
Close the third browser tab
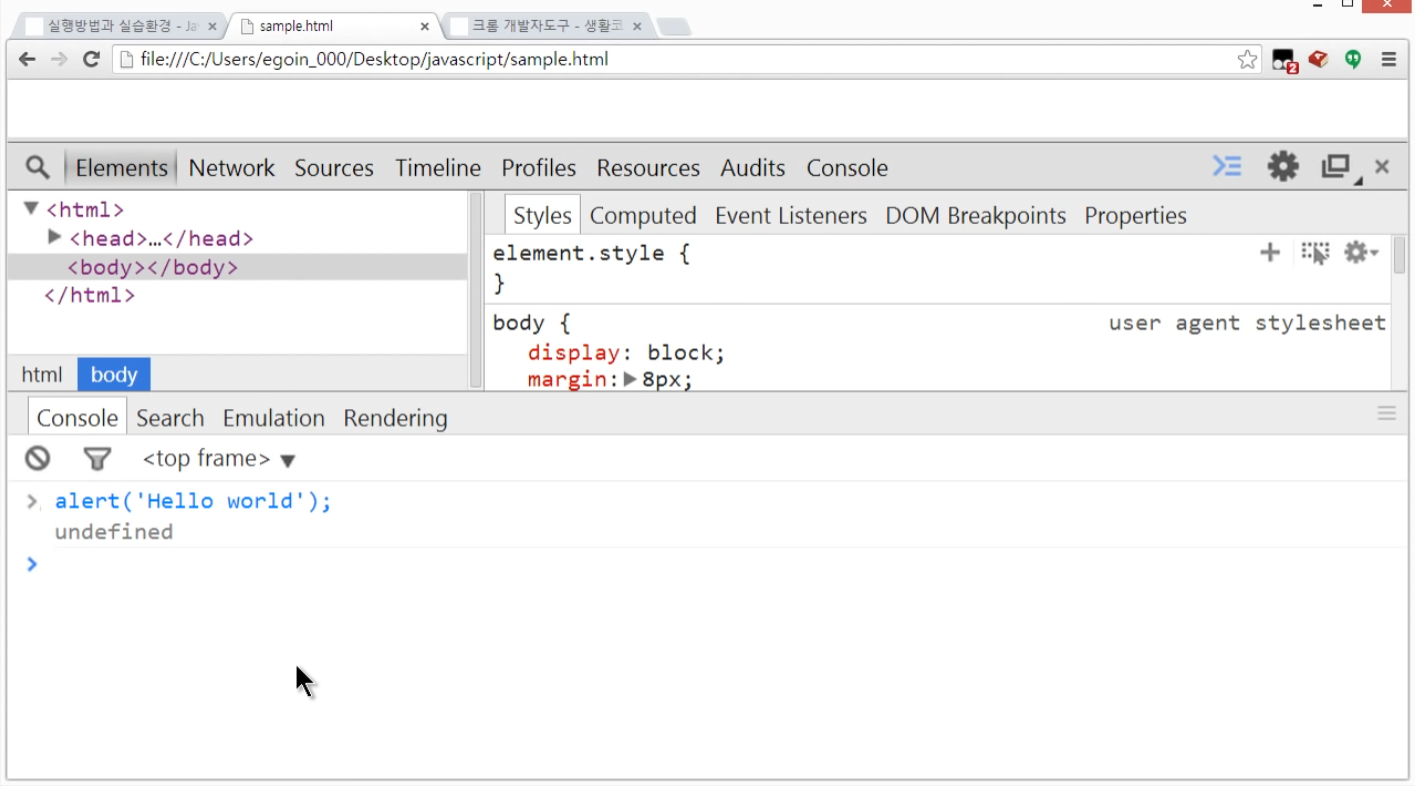coord(637,27)
